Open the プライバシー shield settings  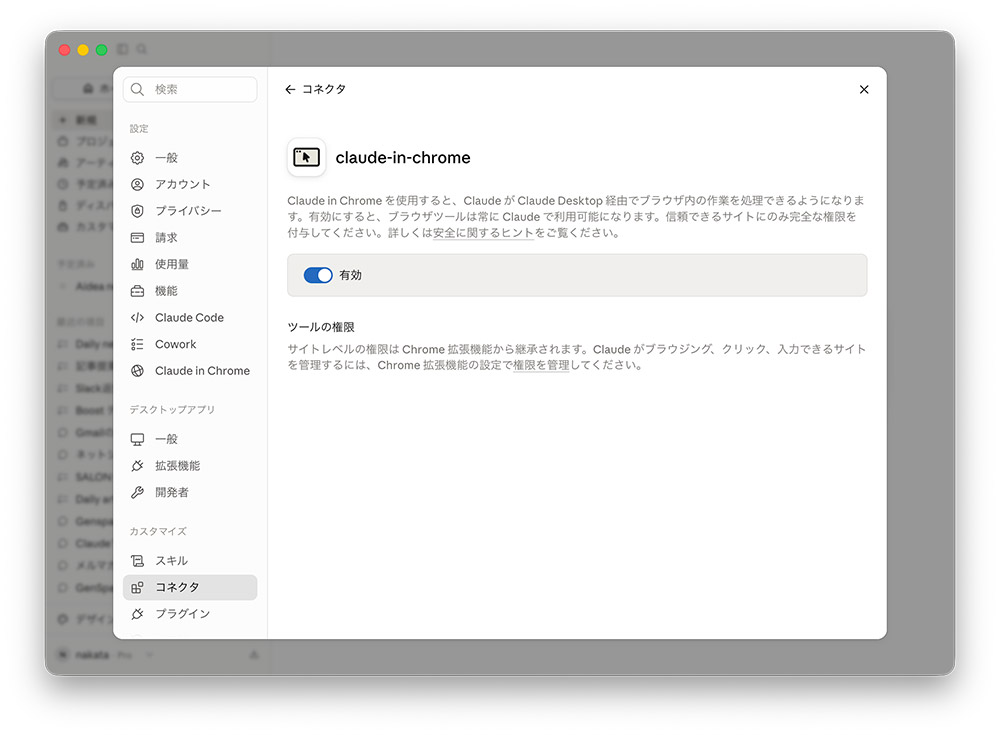[137, 211]
